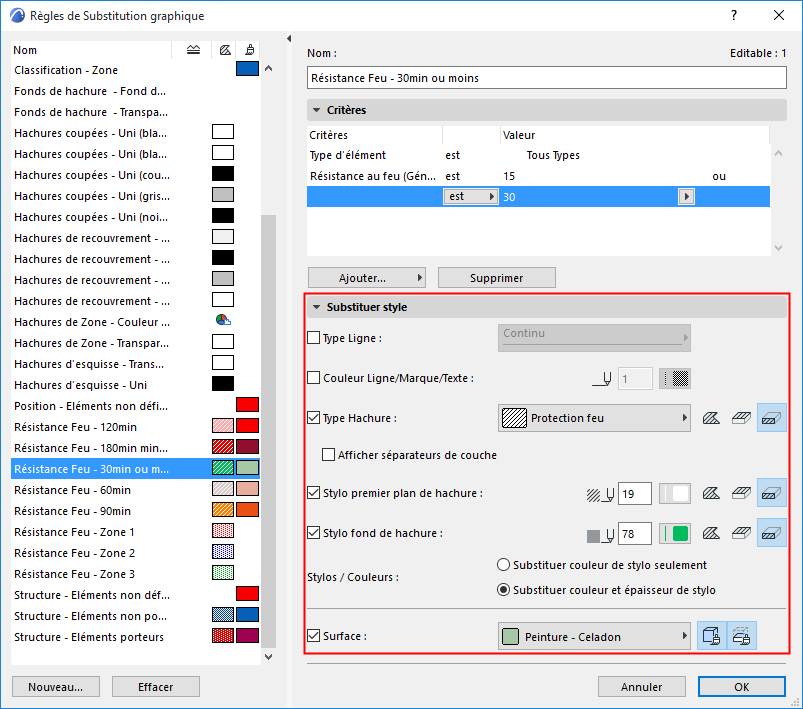
Task: Click the green background pen color swatch
Action: 674,534
